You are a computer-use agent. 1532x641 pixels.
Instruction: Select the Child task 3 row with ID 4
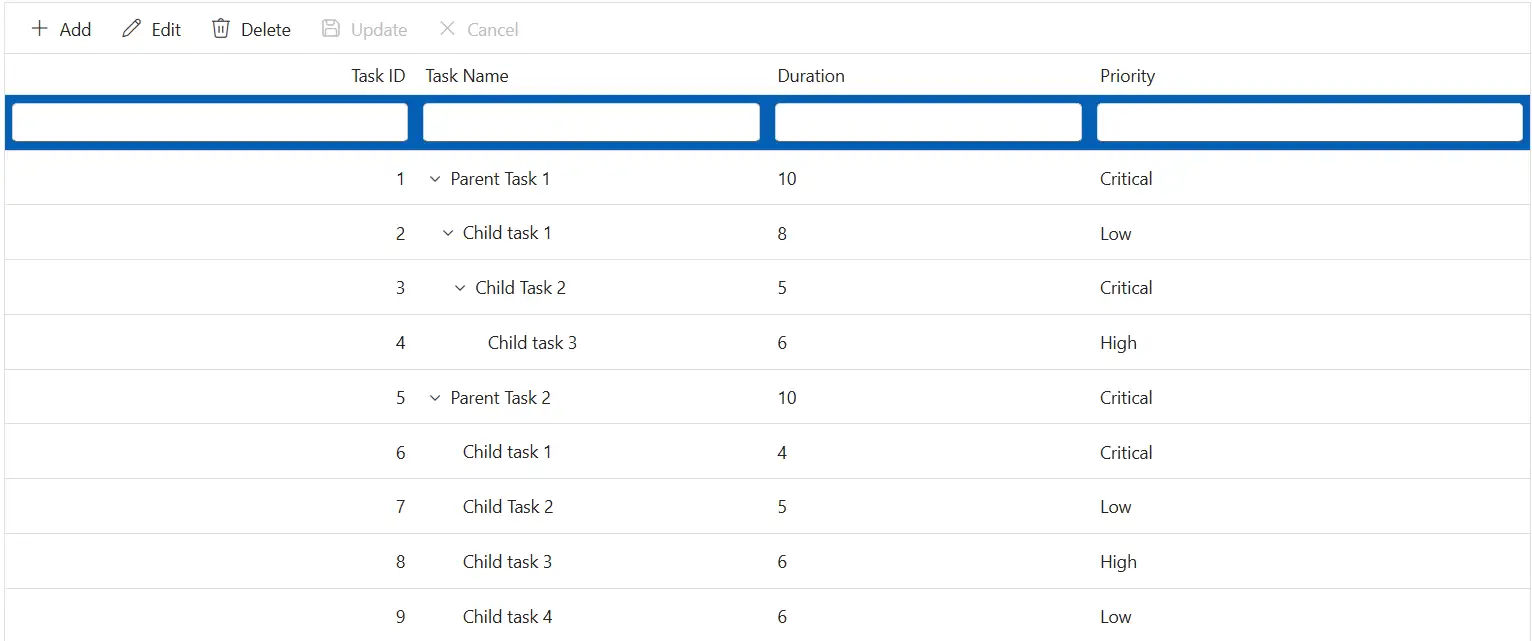[767, 343]
